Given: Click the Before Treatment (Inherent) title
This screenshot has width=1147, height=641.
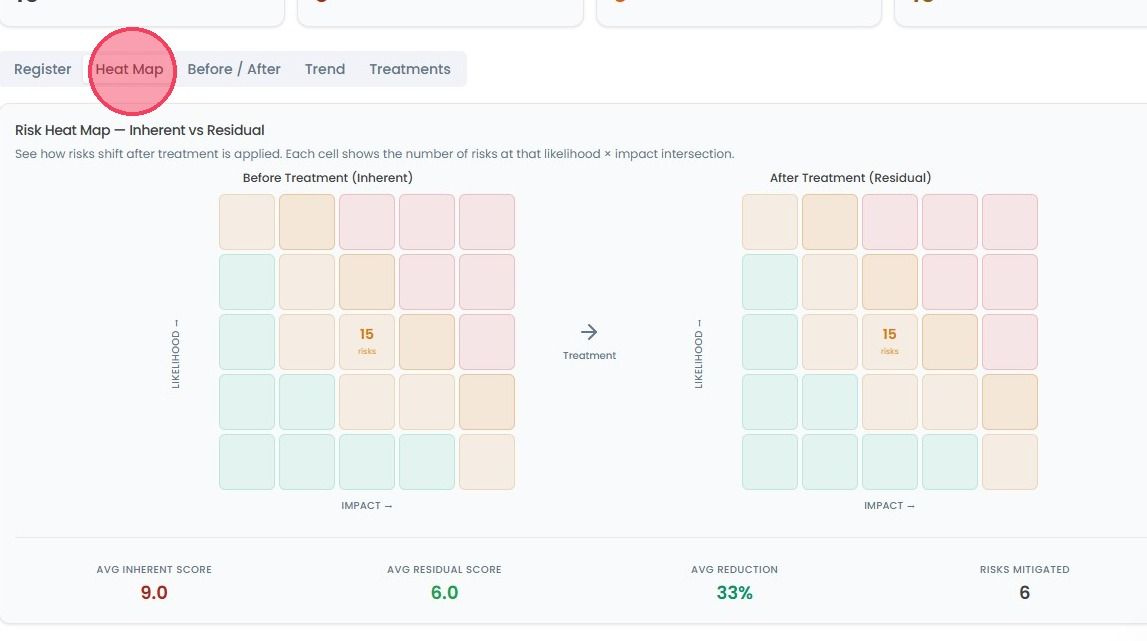Looking at the screenshot, I should click(328, 178).
